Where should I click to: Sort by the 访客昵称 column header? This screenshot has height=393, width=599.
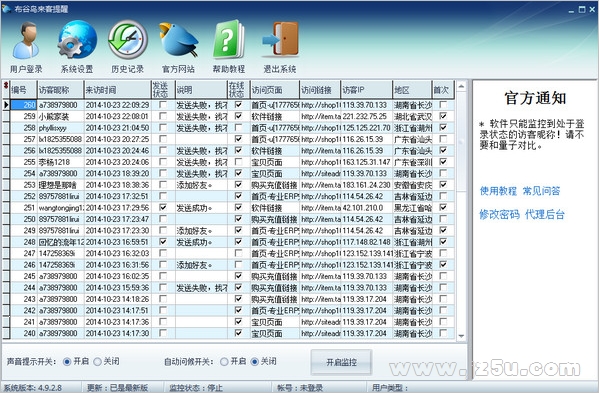click(60, 90)
